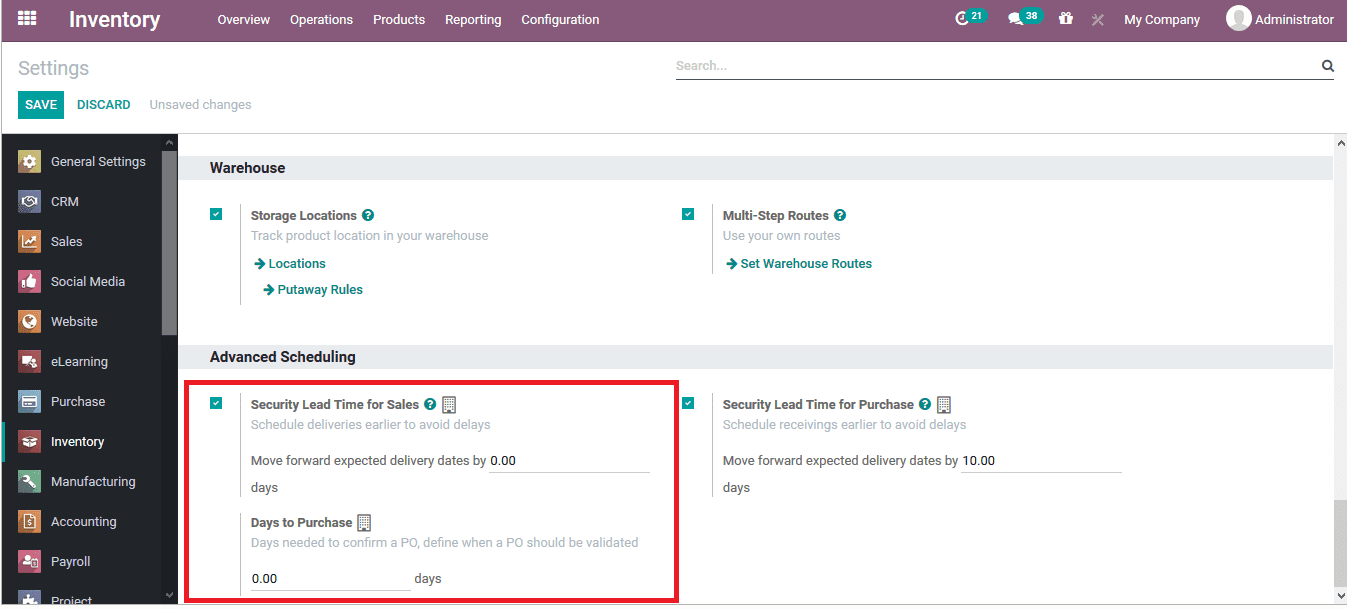Open the apps grid menu icon
The image size is (1347, 609).
pos(27,18)
